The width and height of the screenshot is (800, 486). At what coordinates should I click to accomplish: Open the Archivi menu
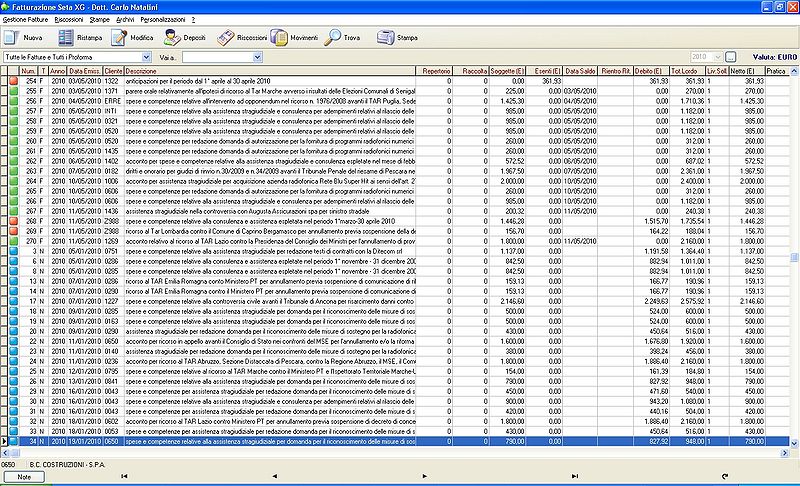pos(125,19)
